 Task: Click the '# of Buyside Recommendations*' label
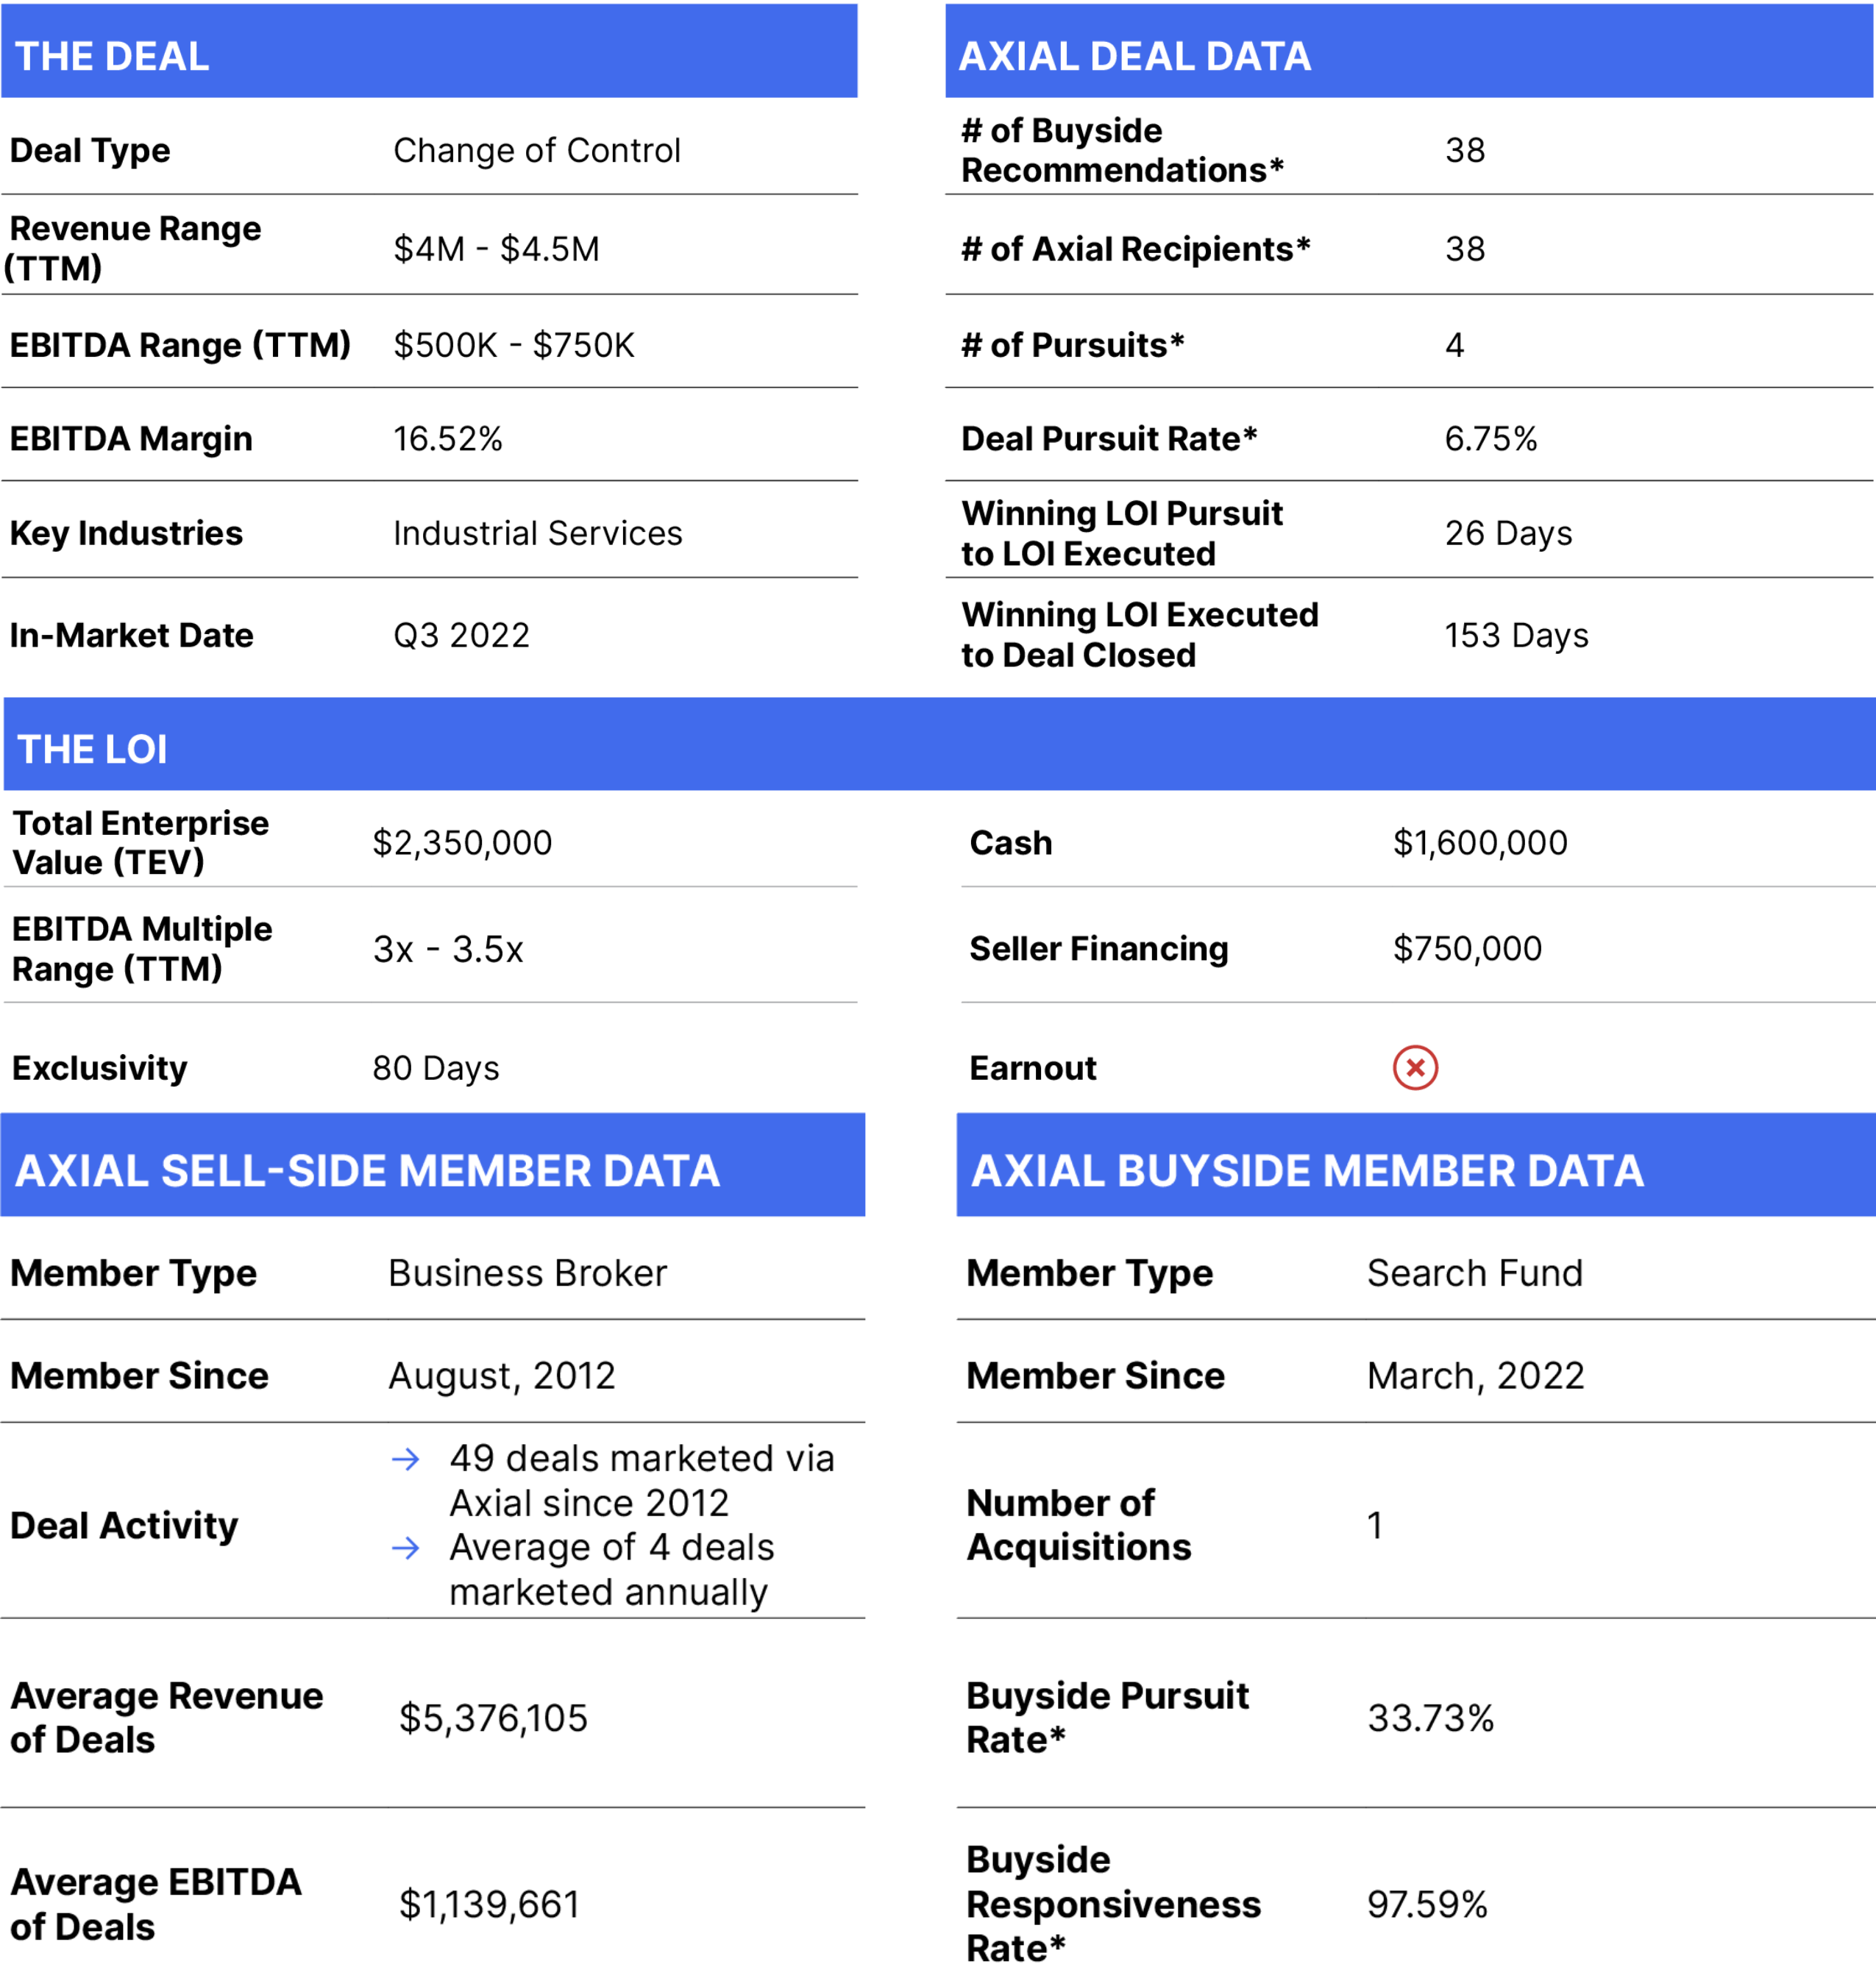pyautogui.click(x=1122, y=150)
